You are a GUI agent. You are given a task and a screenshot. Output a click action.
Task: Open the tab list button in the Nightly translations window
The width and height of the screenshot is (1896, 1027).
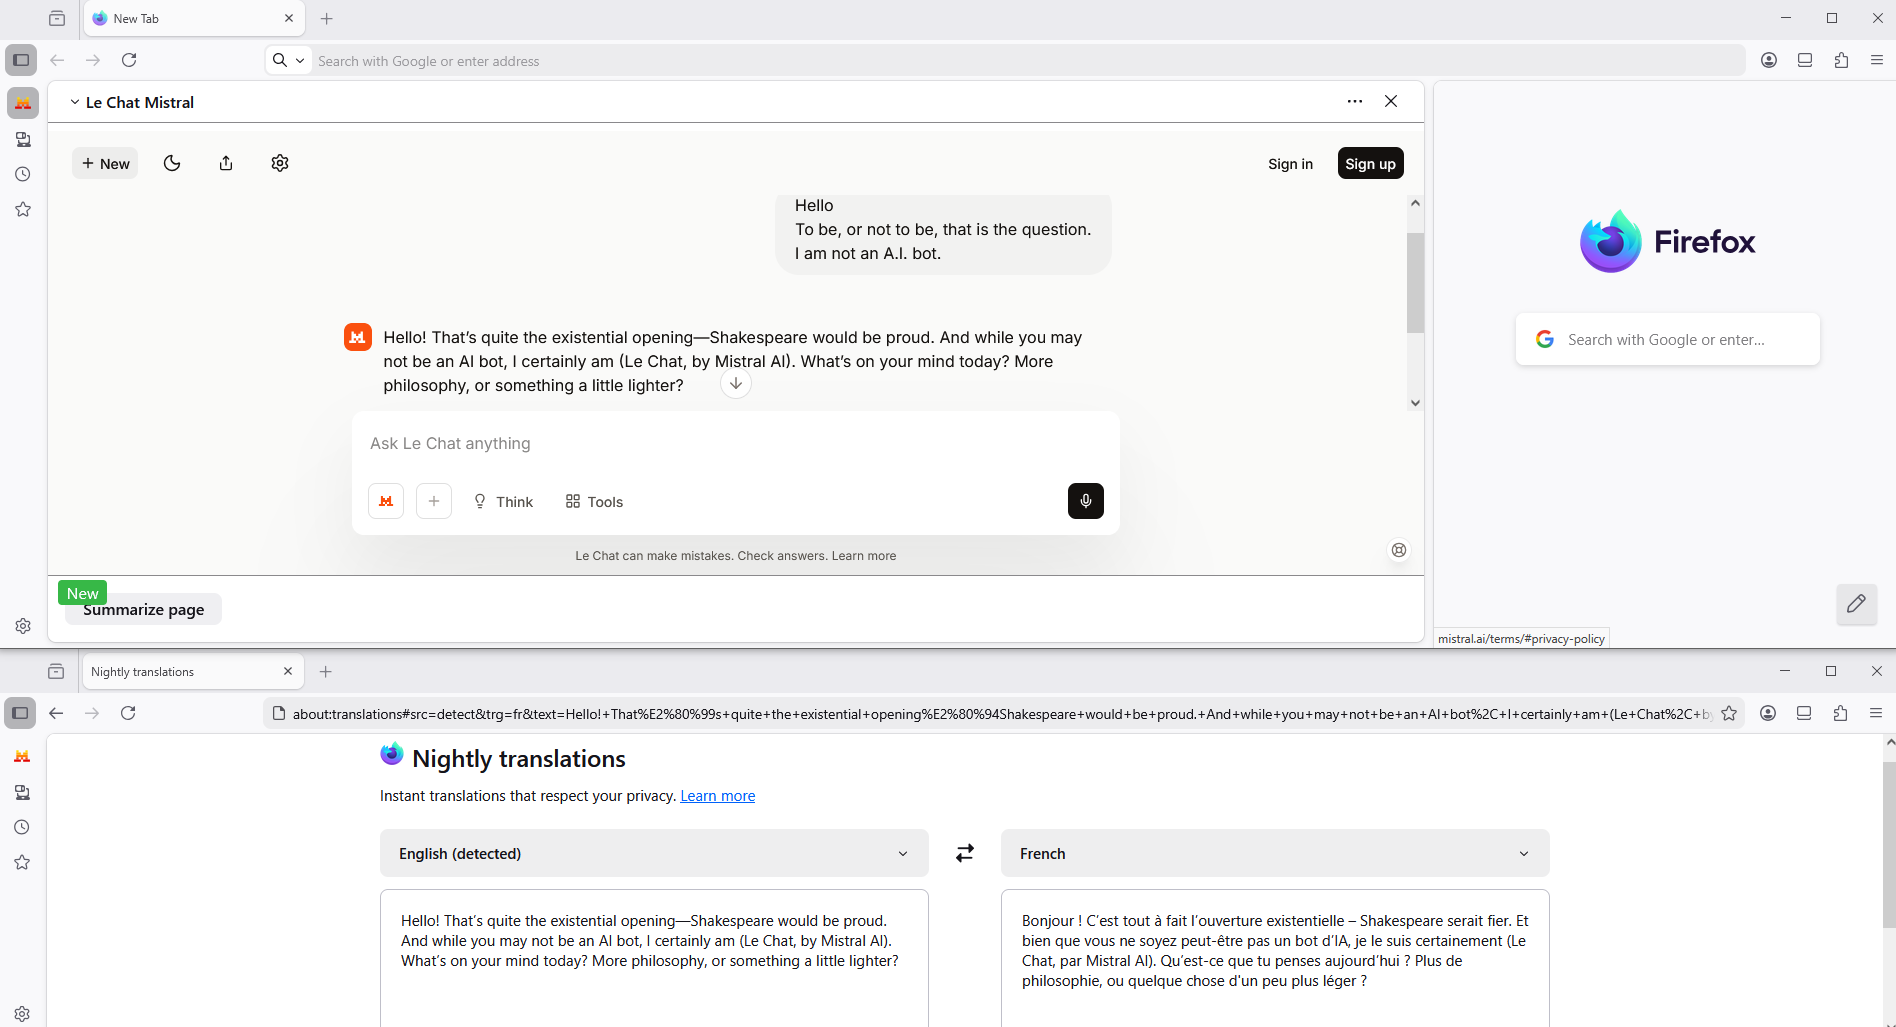click(x=56, y=671)
